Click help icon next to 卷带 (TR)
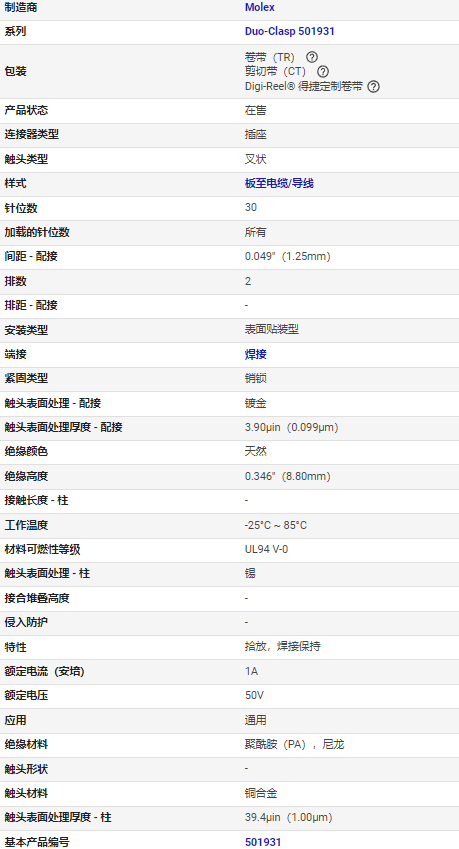The height and width of the screenshot is (849, 459). pos(312,57)
